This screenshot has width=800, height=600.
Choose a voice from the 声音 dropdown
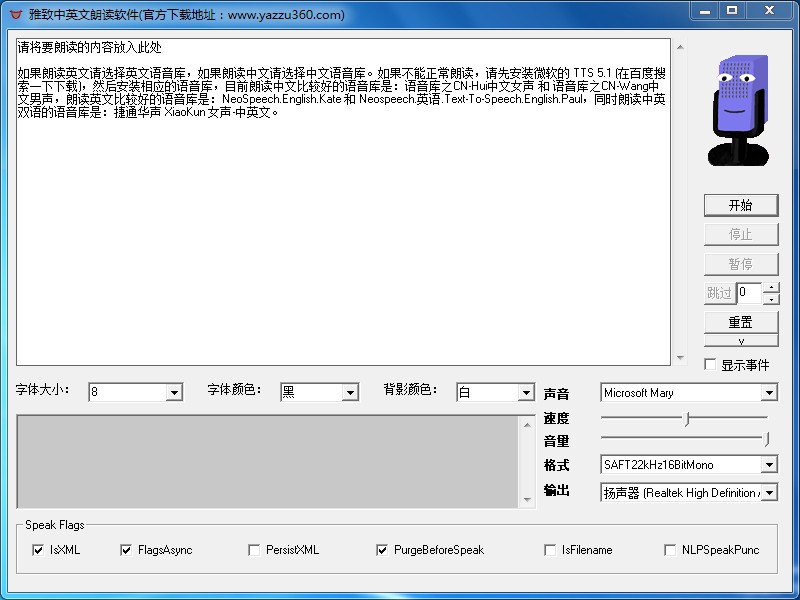click(x=768, y=393)
